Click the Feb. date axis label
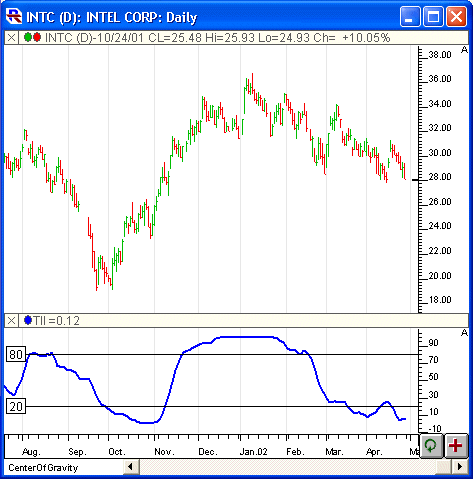This screenshot has height=479, width=473. click(295, 452)
